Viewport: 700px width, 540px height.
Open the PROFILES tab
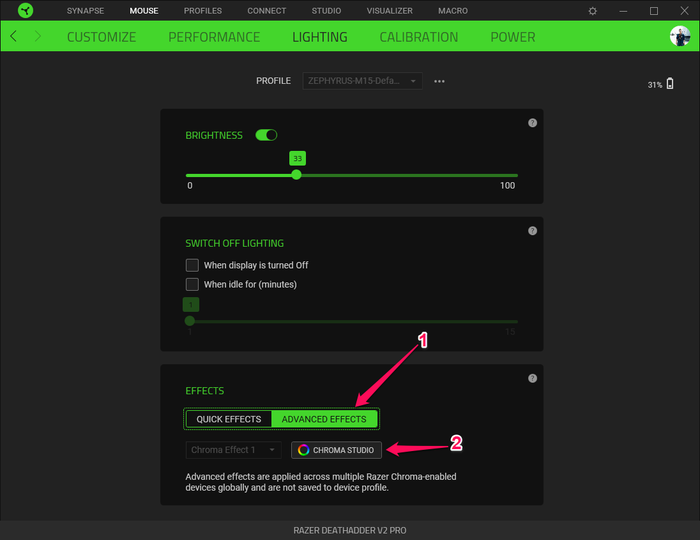(x=203, y=11)
